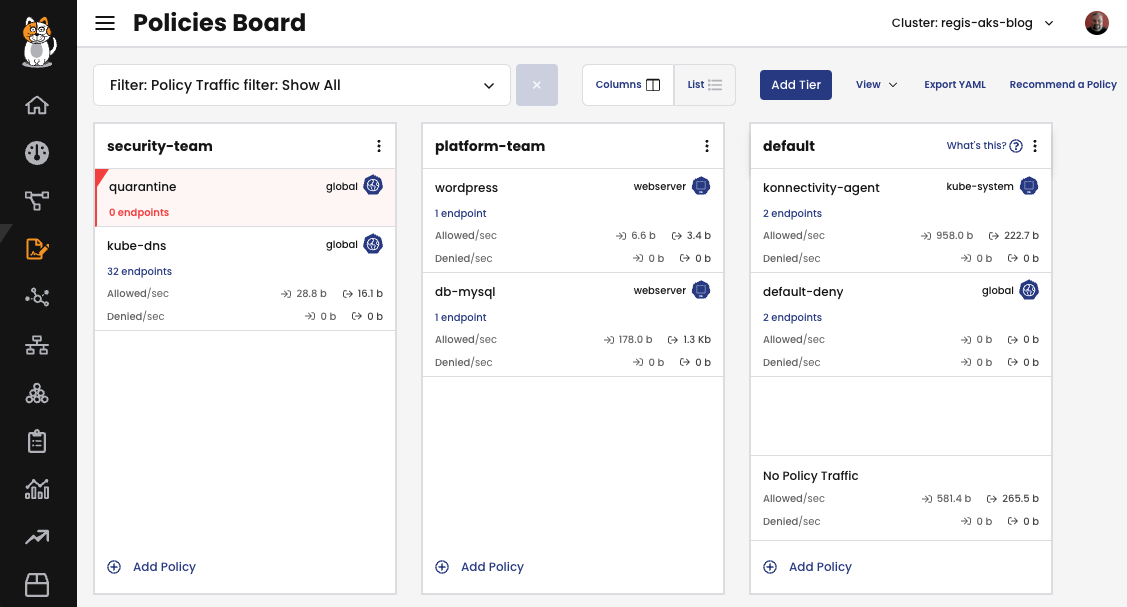
Task: Open the Policy Traffic filter dropdown
Action: click(302, 85)
